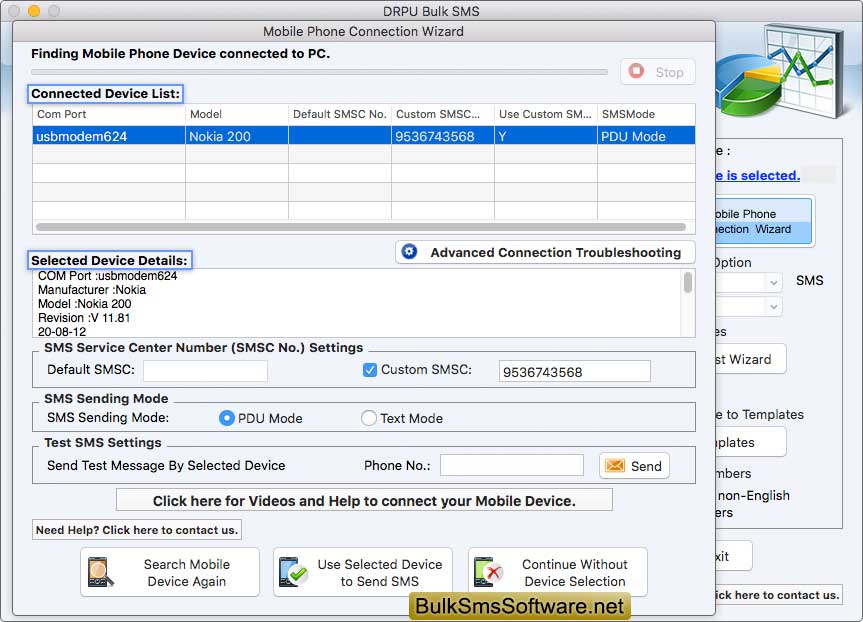Open the lower dropdown in background window
Screen dimensions: 863x622
[773, 306]
